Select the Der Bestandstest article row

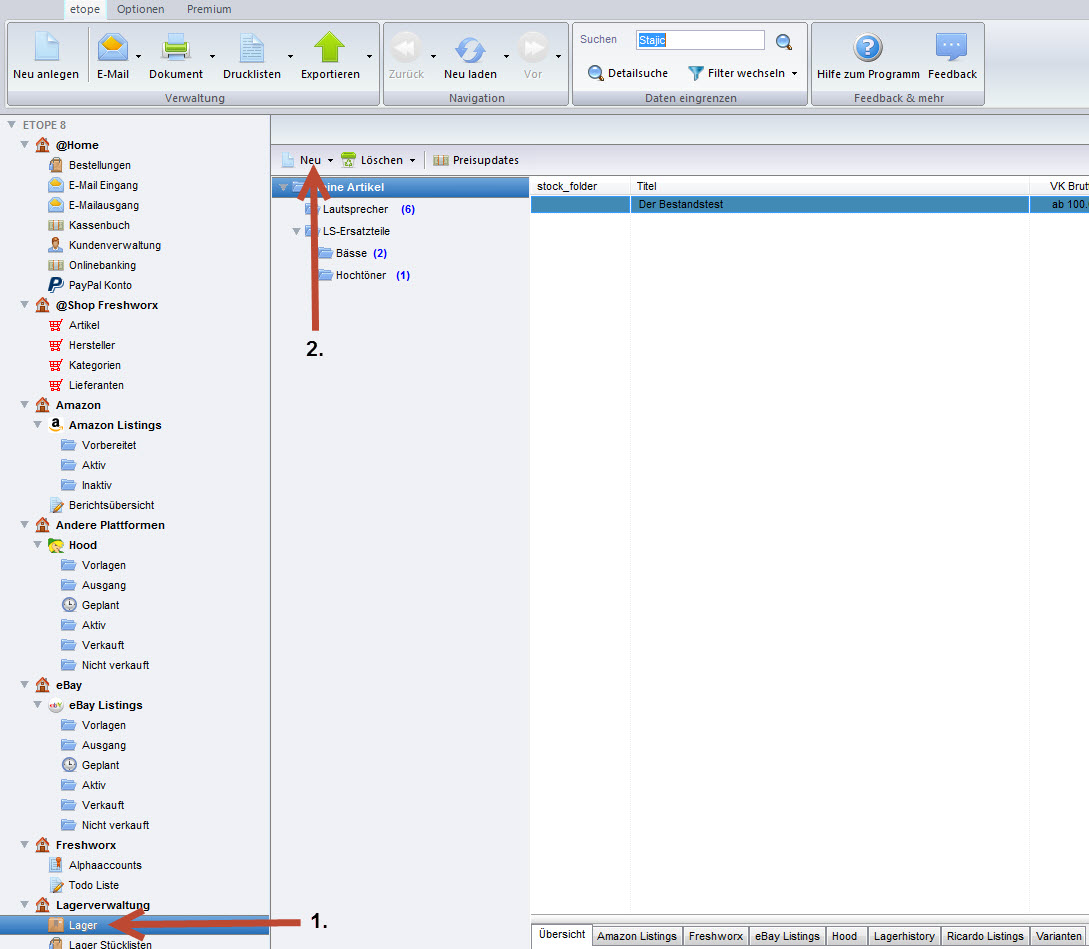pyautogui.click(x=809, y=204)
